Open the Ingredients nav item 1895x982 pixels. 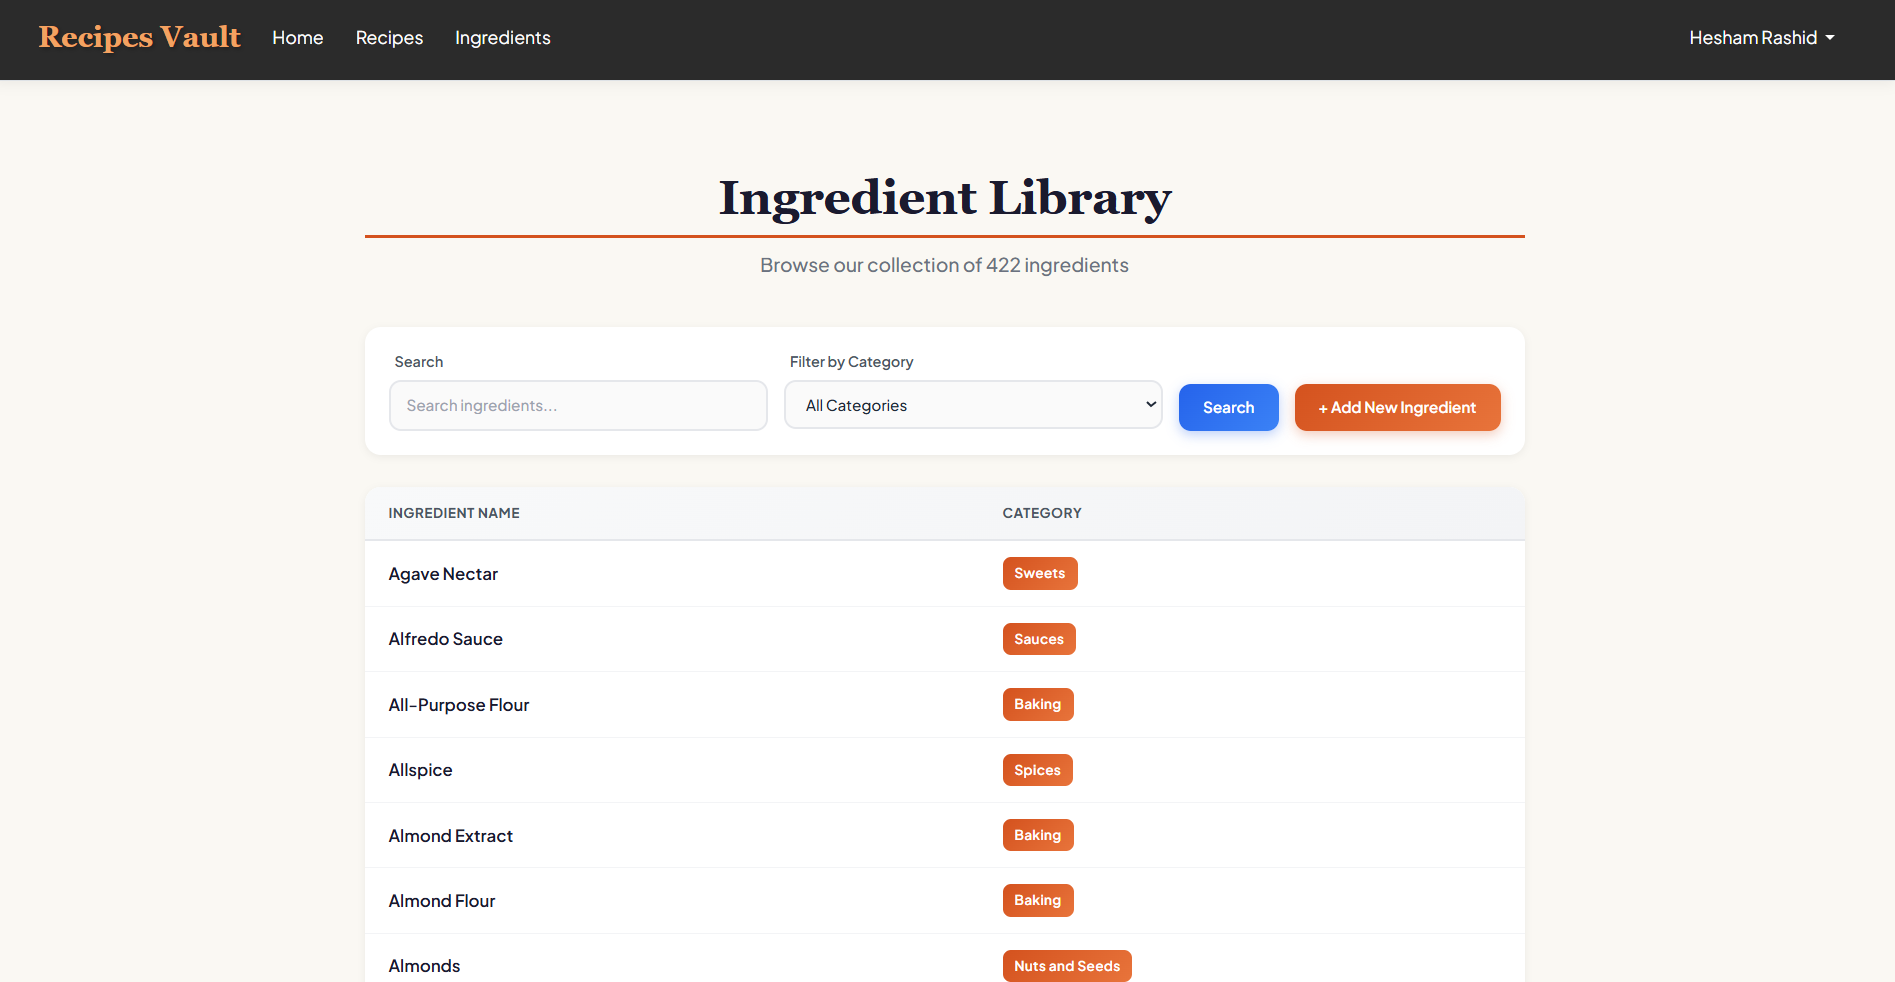pyautogui.click(x=502, y=38)
